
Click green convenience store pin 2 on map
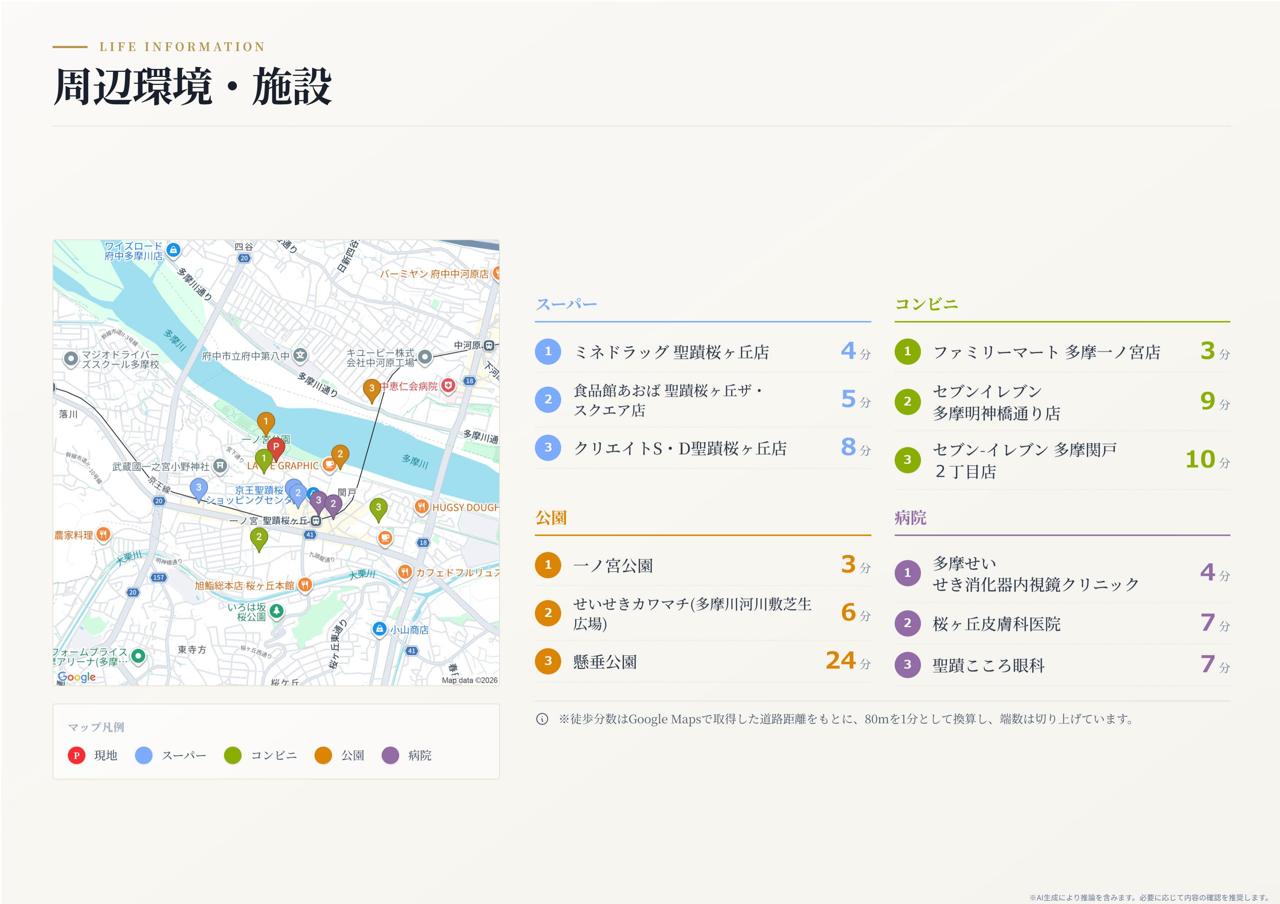259,538
